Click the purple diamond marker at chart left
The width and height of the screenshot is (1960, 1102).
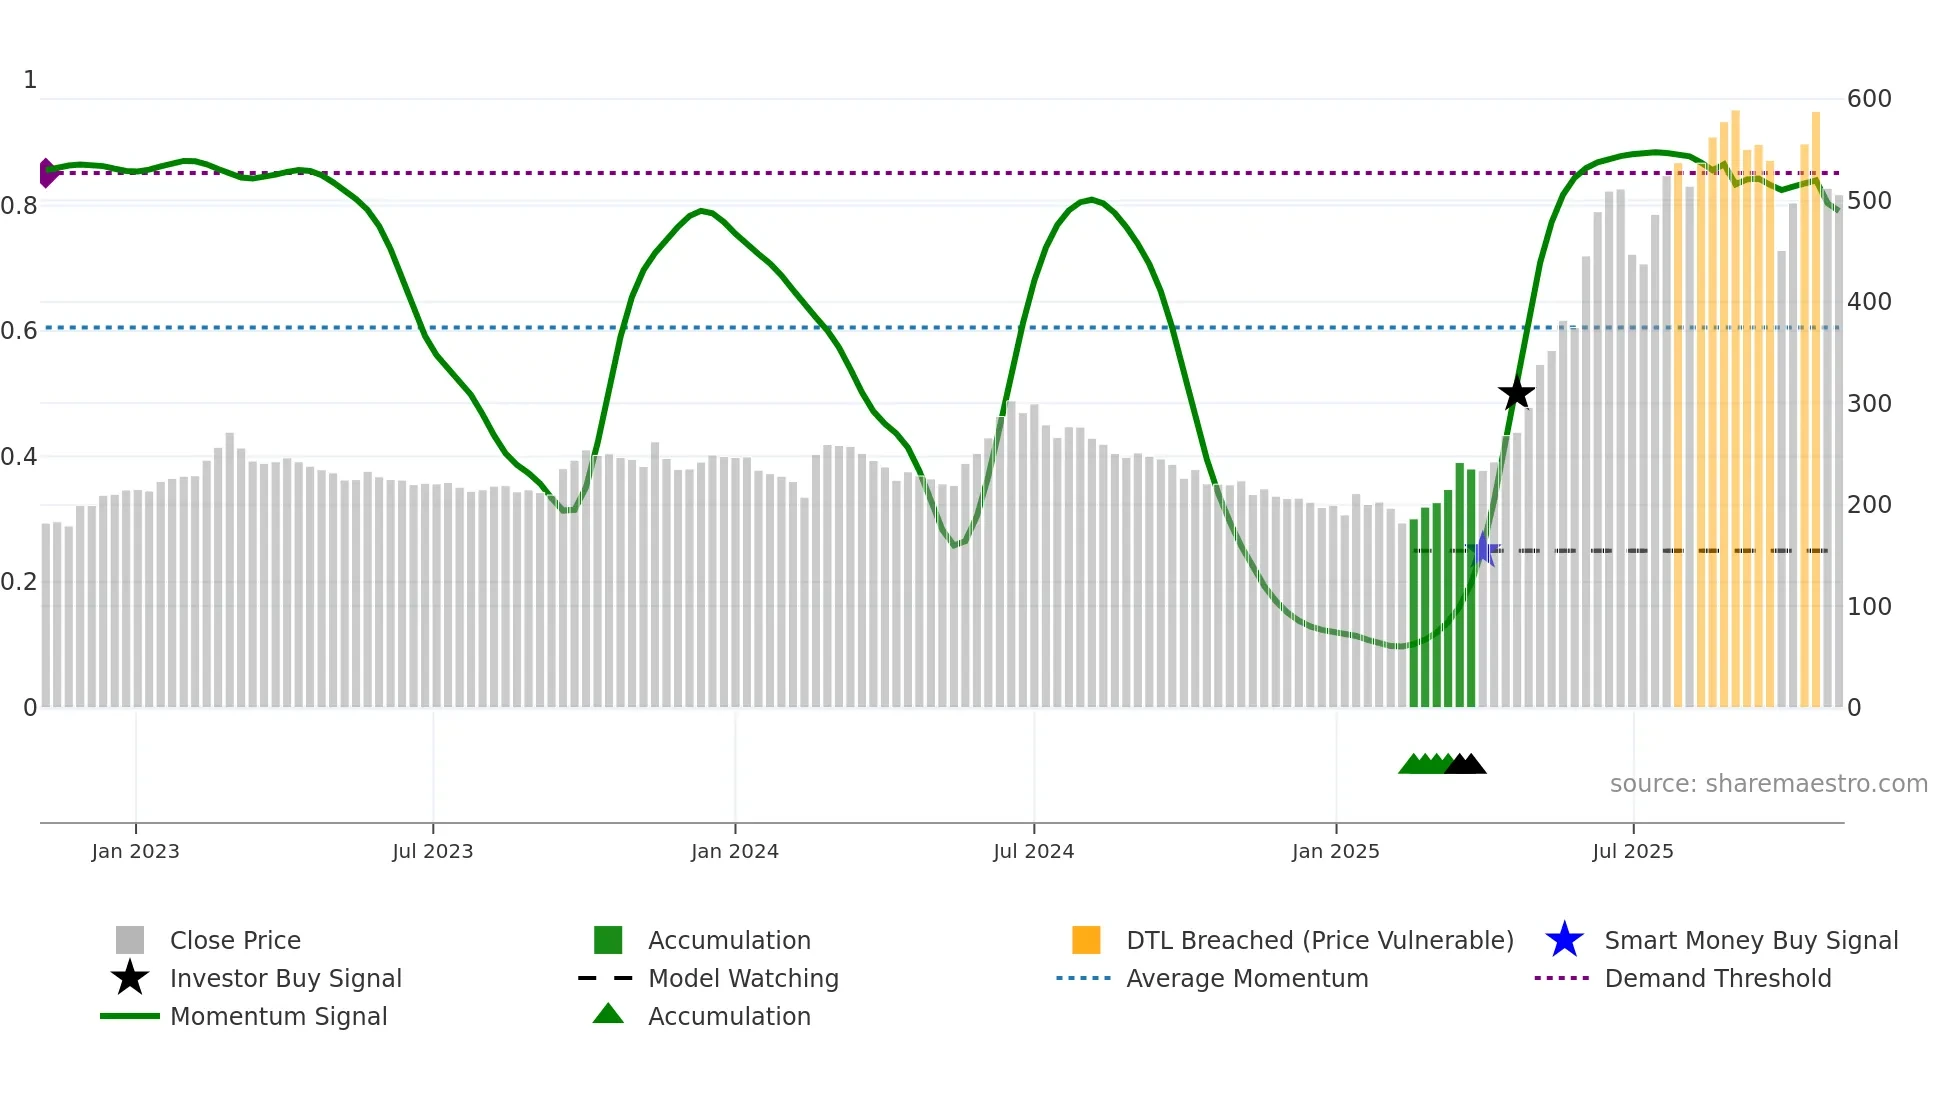pos(47,173)
